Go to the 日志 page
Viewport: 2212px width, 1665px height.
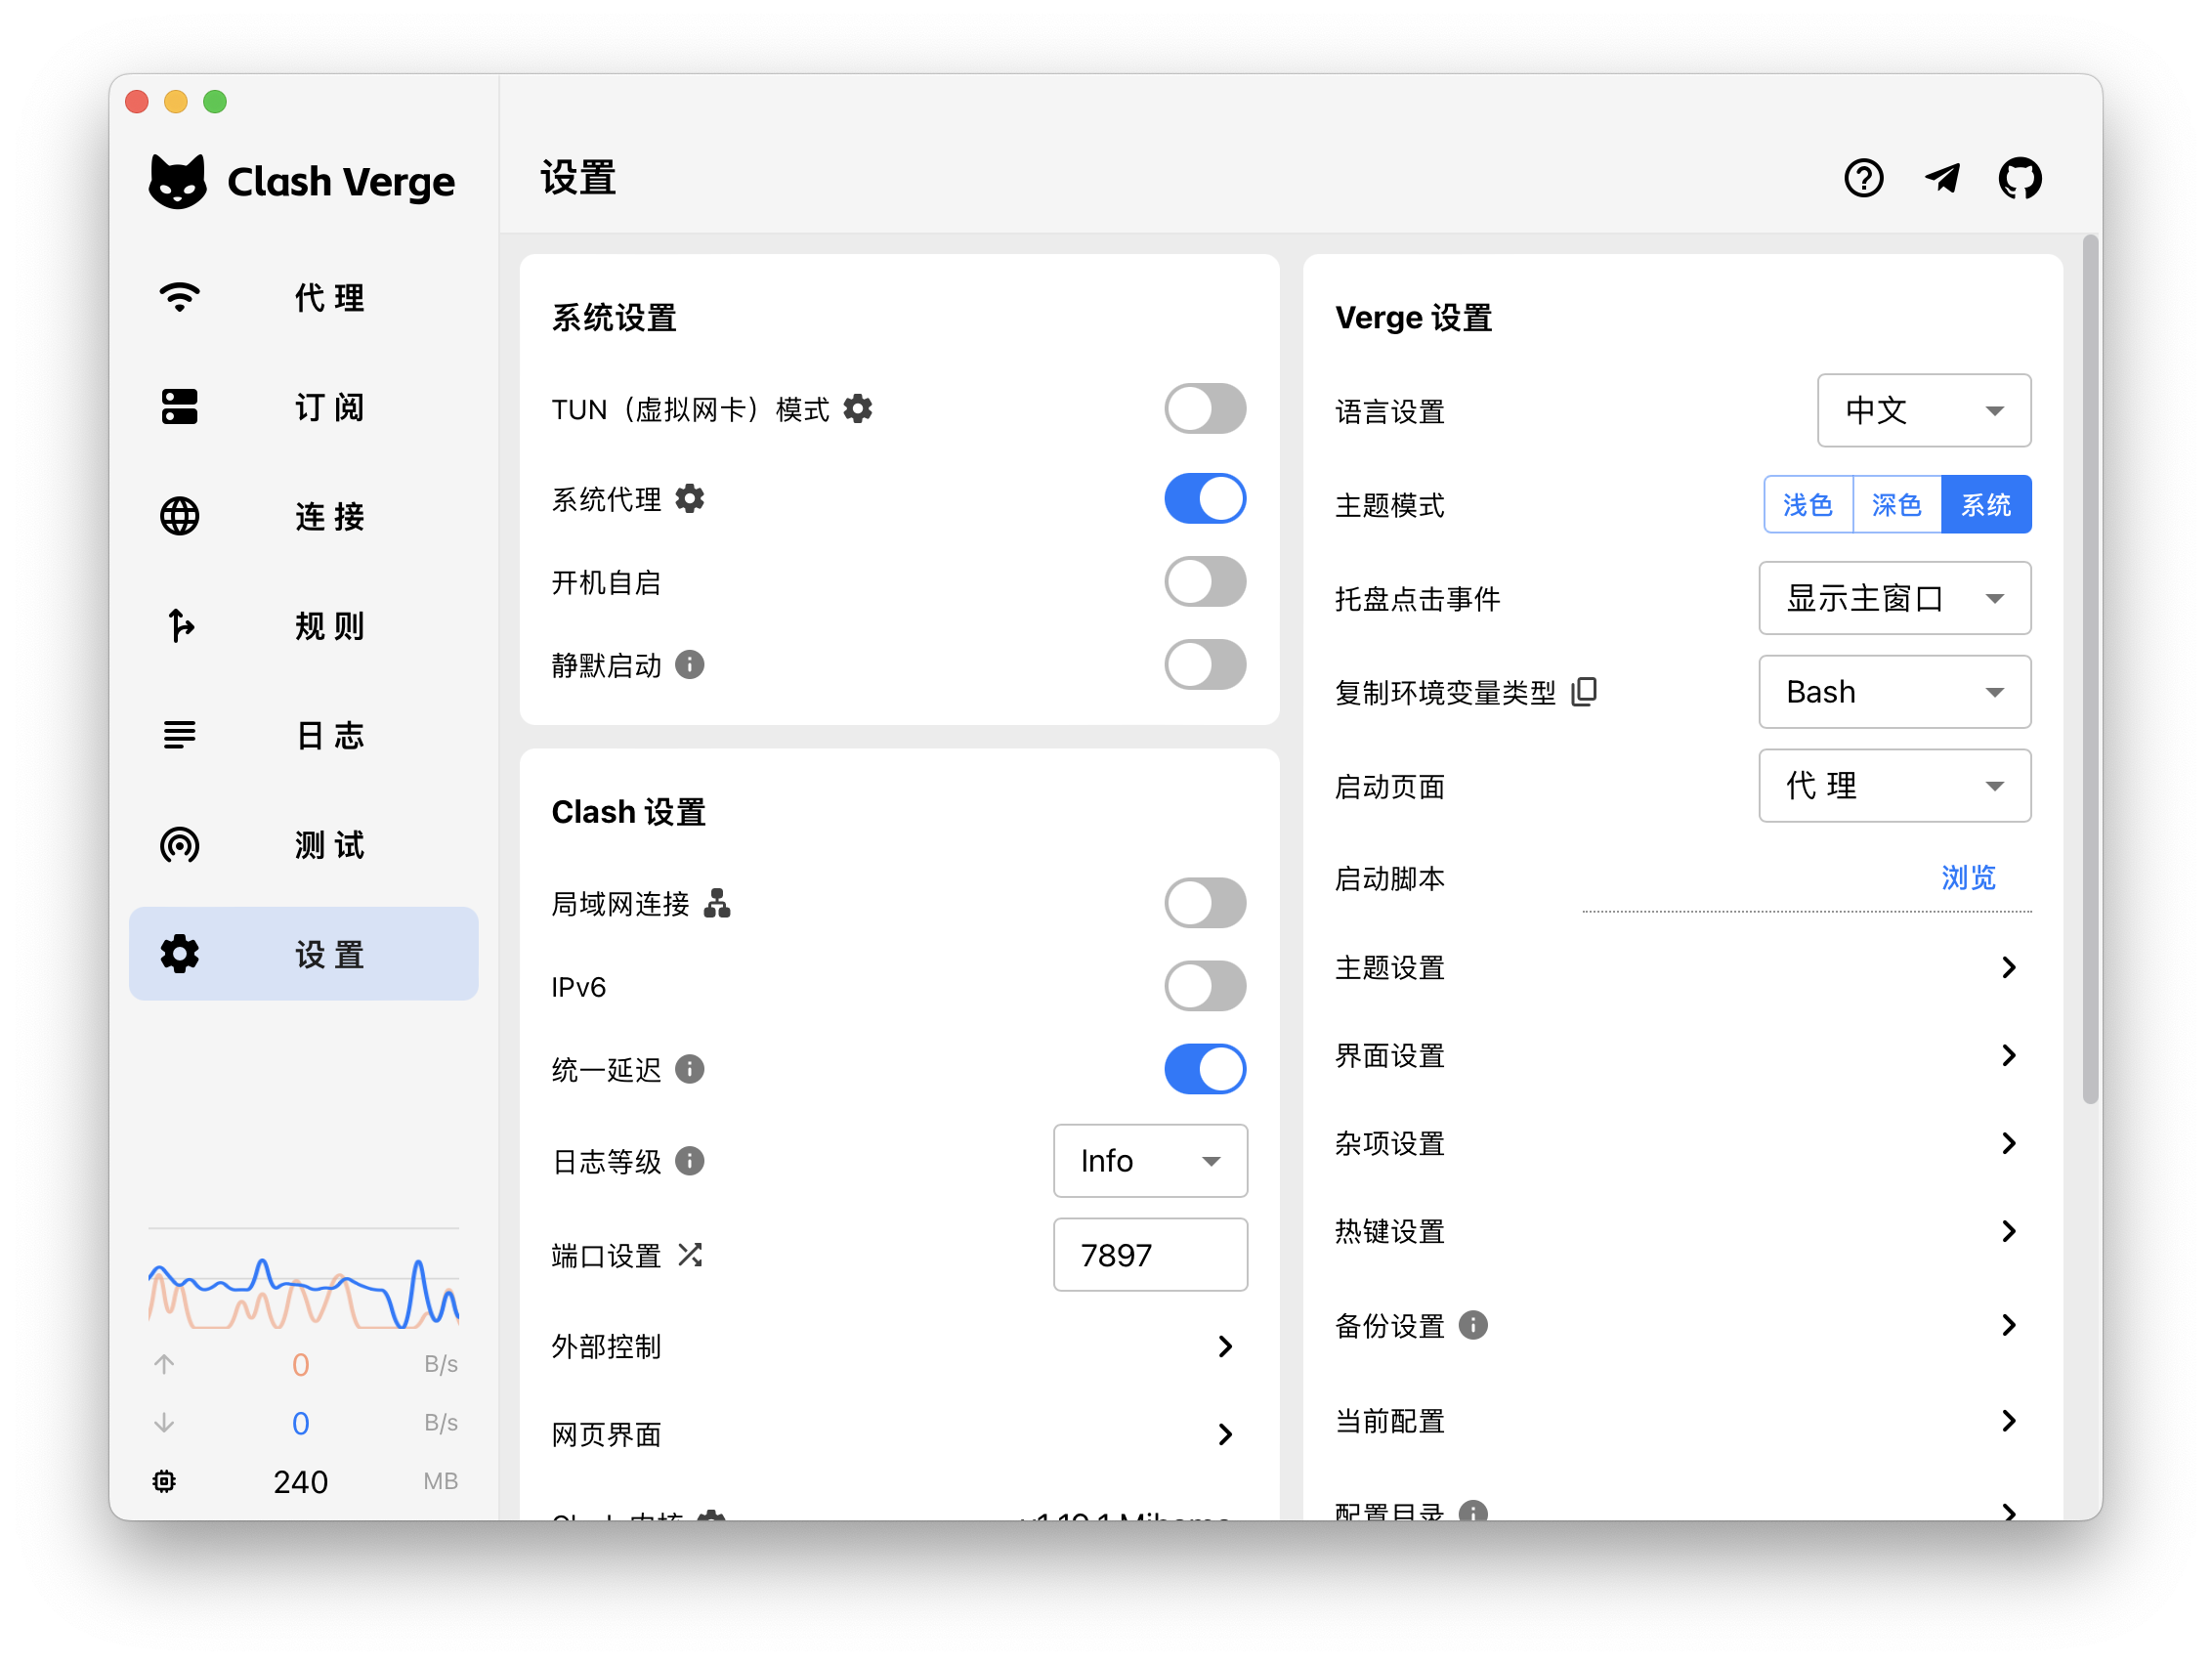pos(304,735)
